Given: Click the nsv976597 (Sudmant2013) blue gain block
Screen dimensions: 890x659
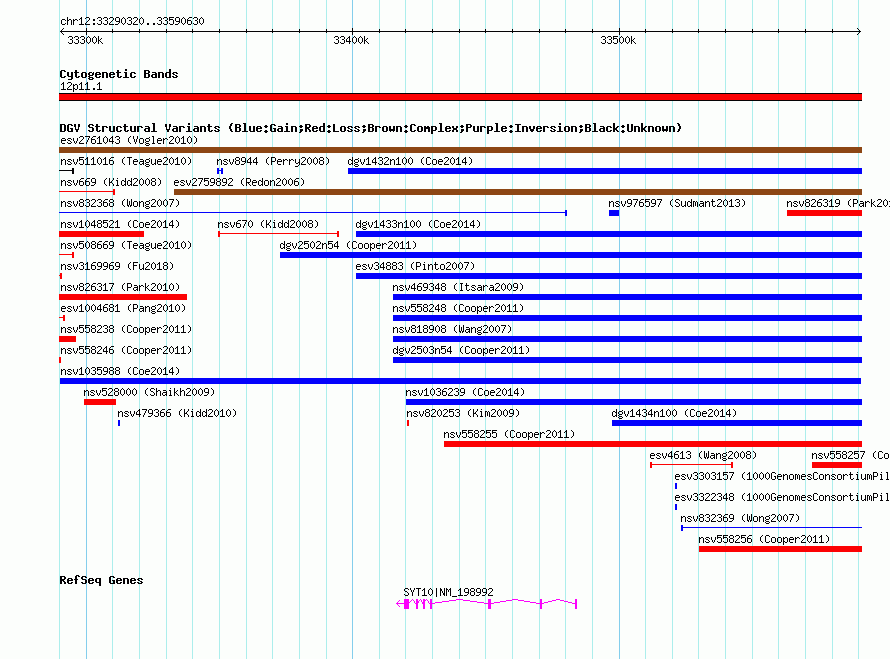Looking at the screenshot, I should coord(614,213).
